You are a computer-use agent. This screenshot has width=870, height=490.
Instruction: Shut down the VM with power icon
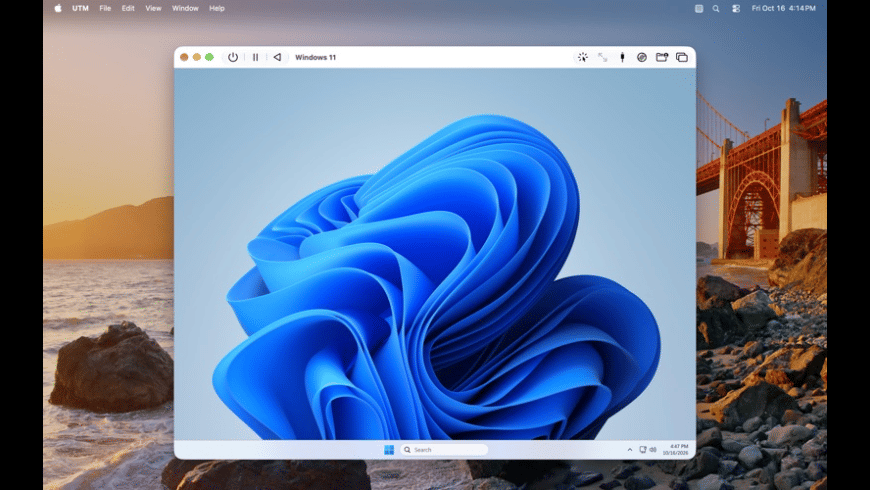[x=233, y=57]
